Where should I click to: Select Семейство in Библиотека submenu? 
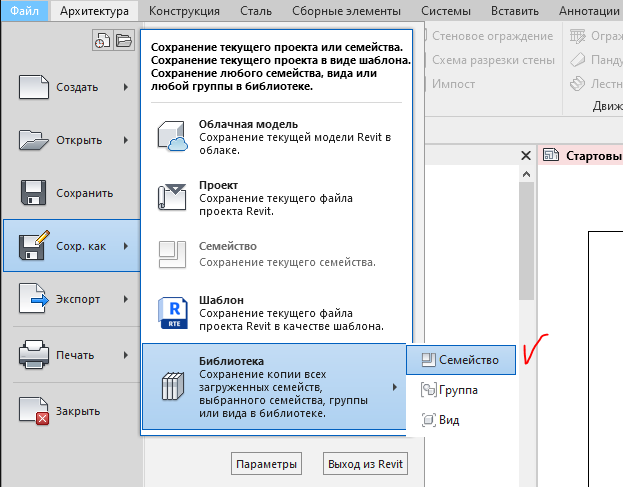point(461,360)
